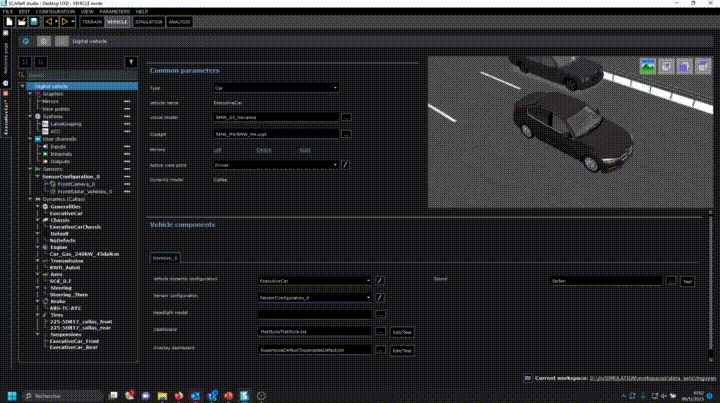
Task: Open the vehicle Type dropdown
Action: click(x=276, y=88)
